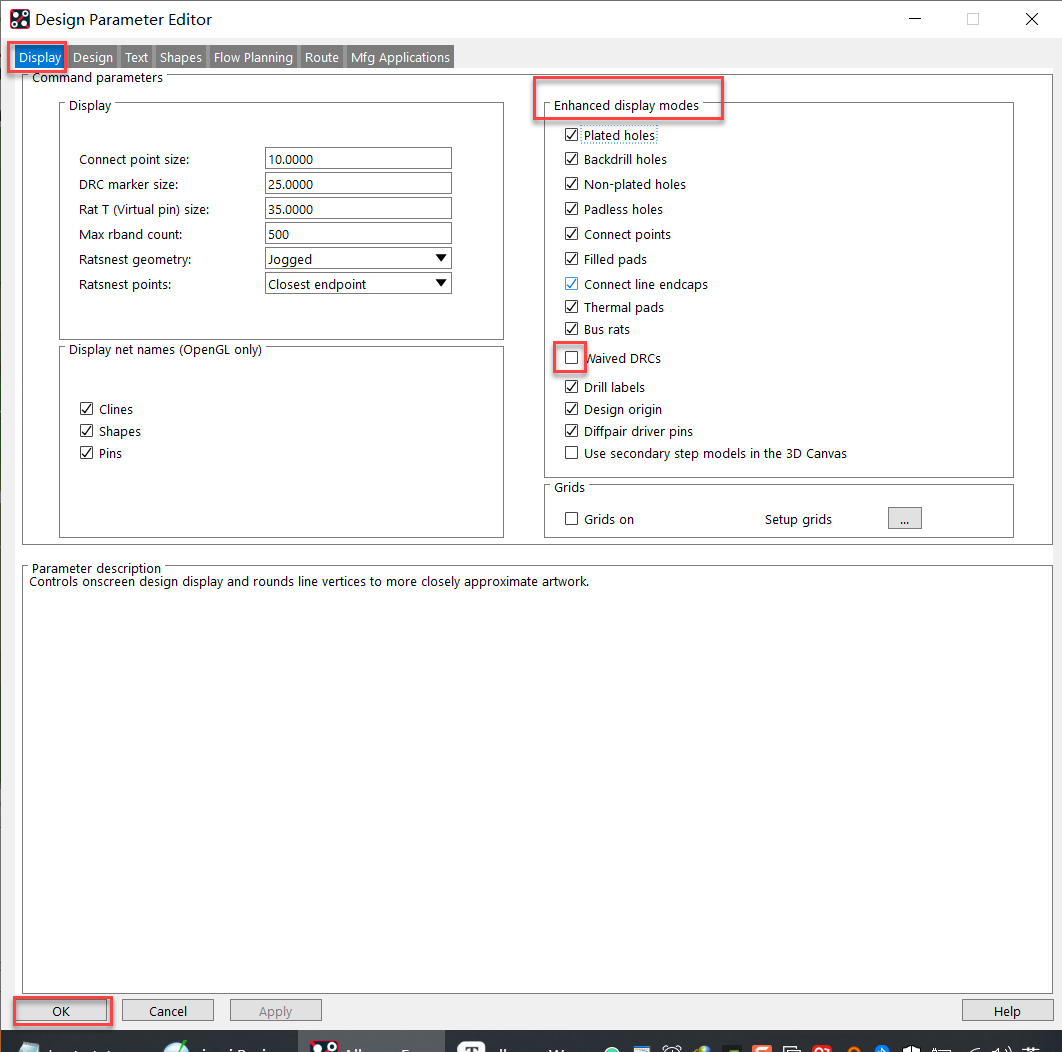The width and height of the screenshot is (1062, 1052).
Task: Open the Setup grids browse button
Action: click(904, 518)
